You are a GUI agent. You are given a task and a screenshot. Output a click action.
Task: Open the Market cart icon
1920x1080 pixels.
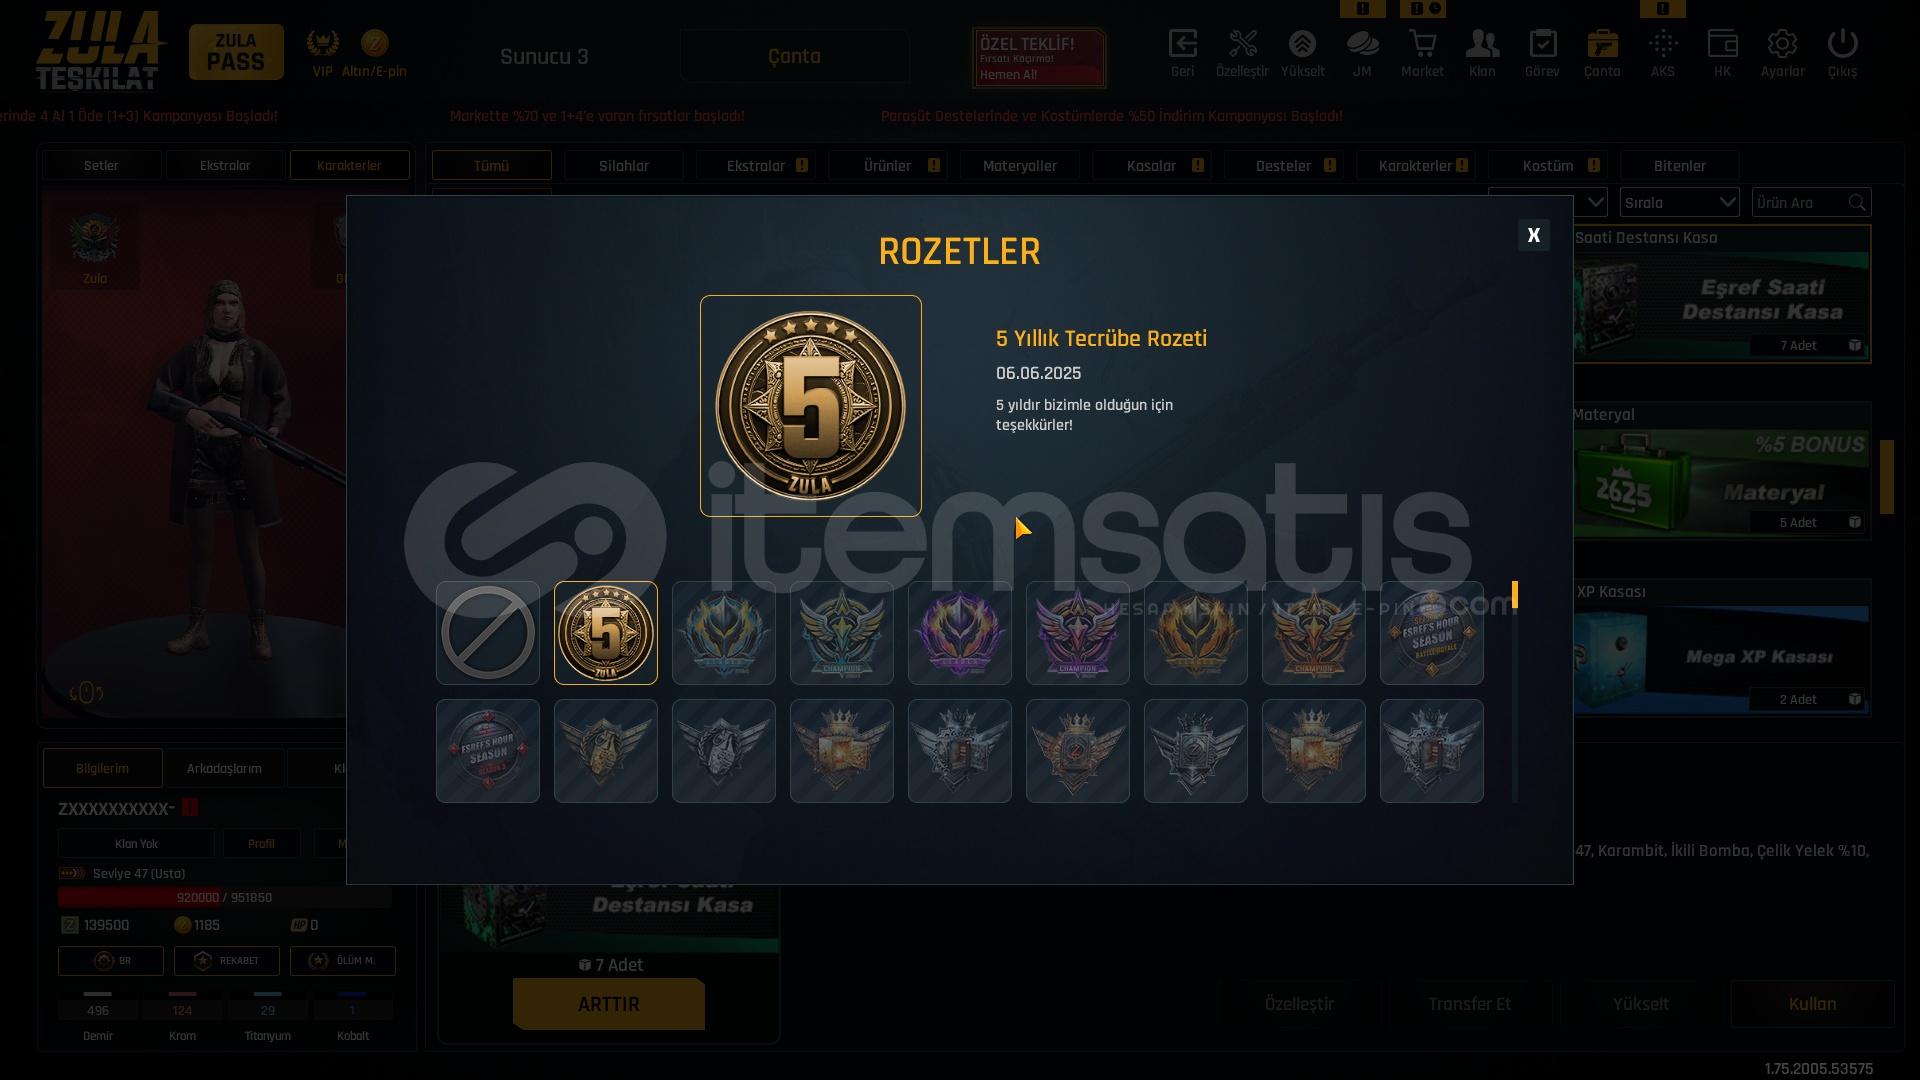(1422, 45)
